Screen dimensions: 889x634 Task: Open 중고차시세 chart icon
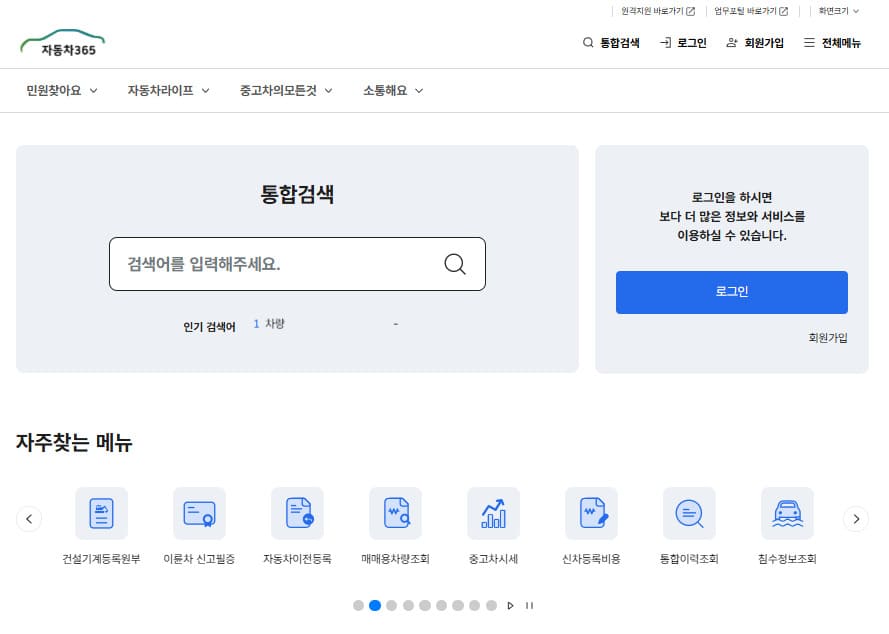tap(494, 513)
